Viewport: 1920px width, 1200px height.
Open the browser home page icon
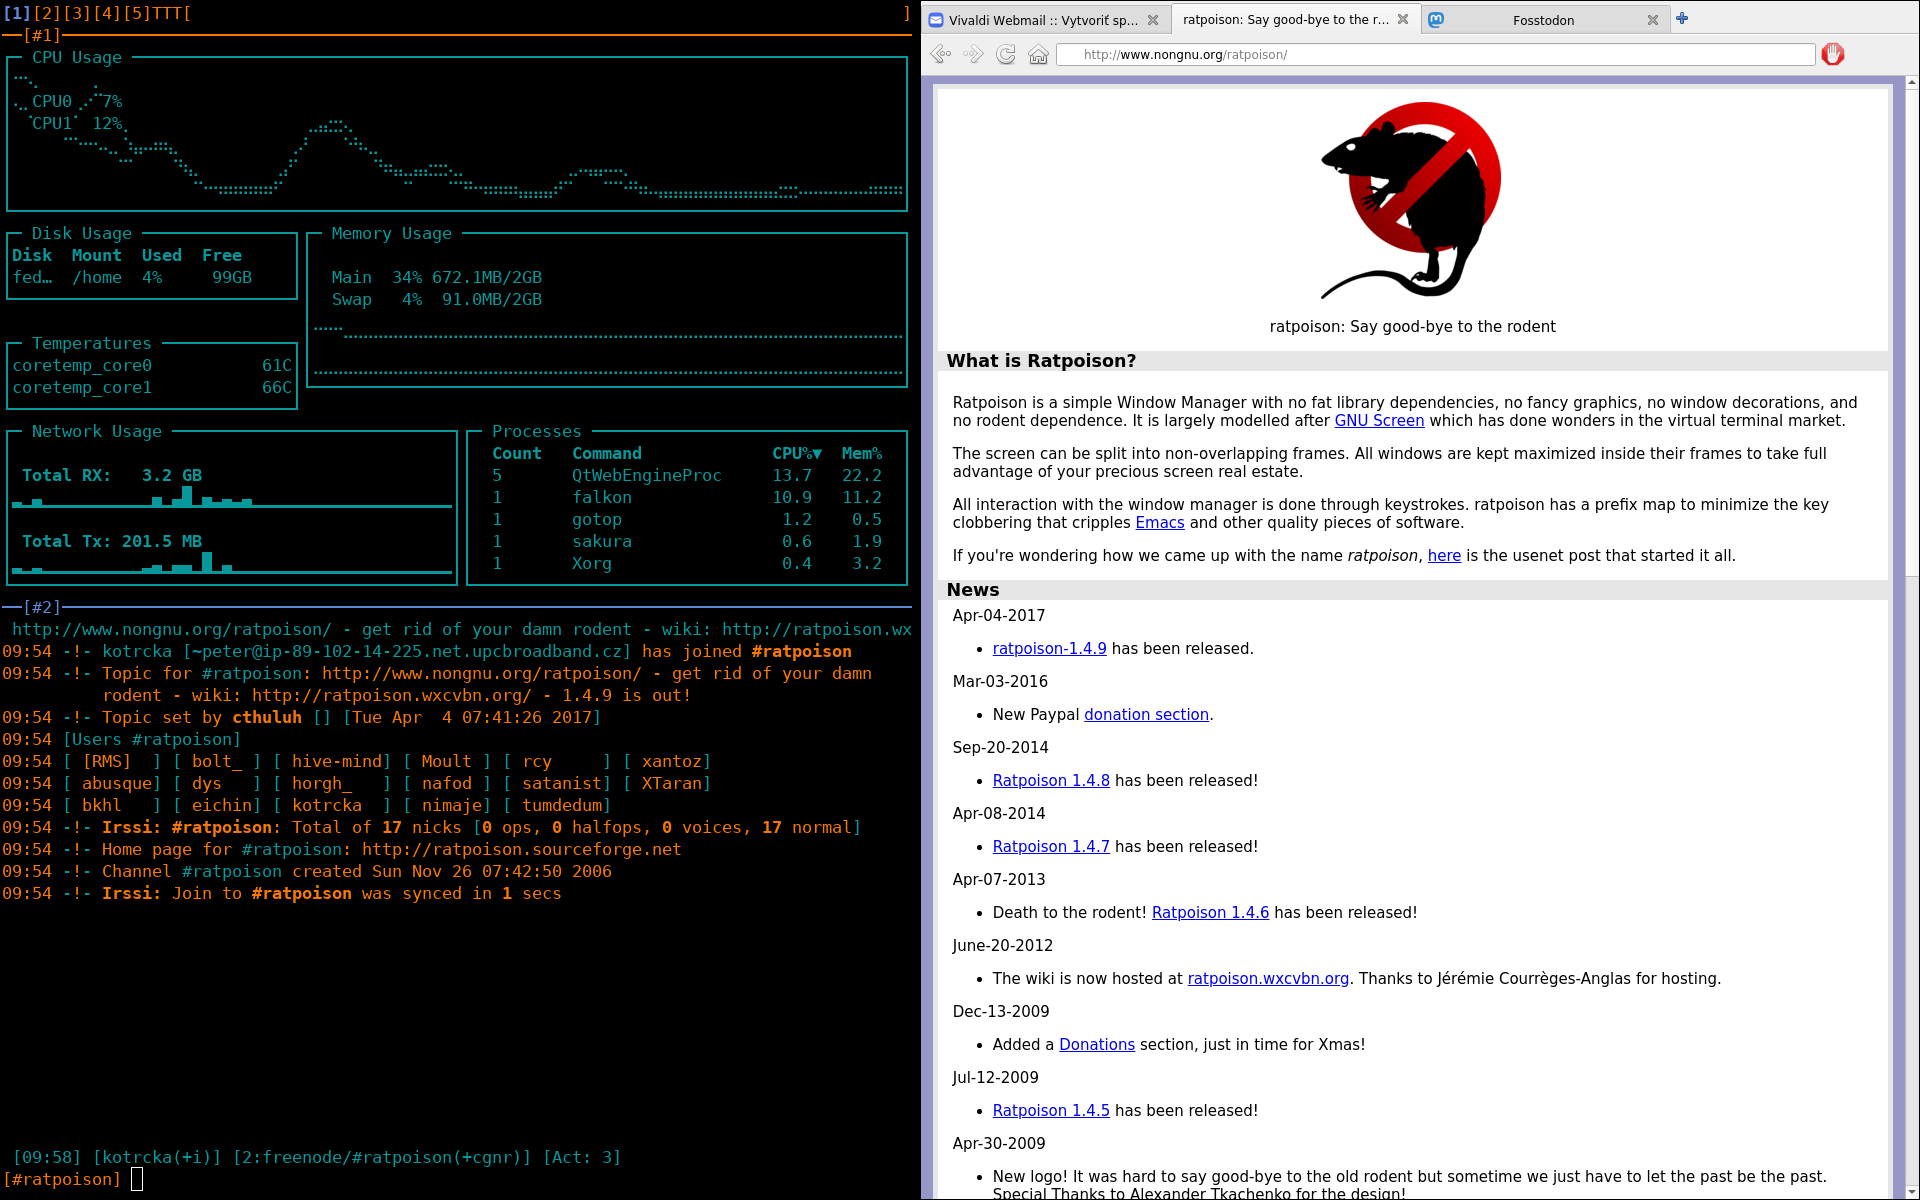[1039, 55]
